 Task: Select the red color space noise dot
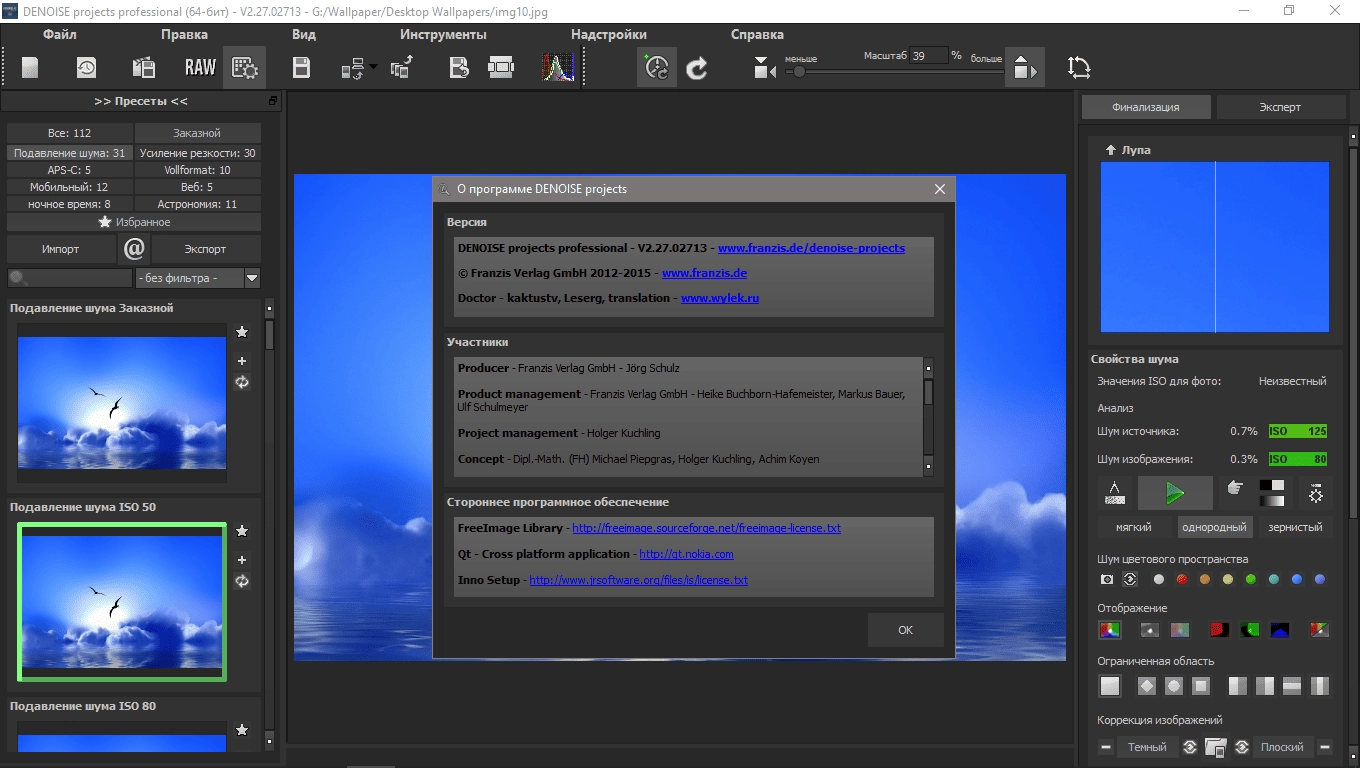(x=1182, y=579)
